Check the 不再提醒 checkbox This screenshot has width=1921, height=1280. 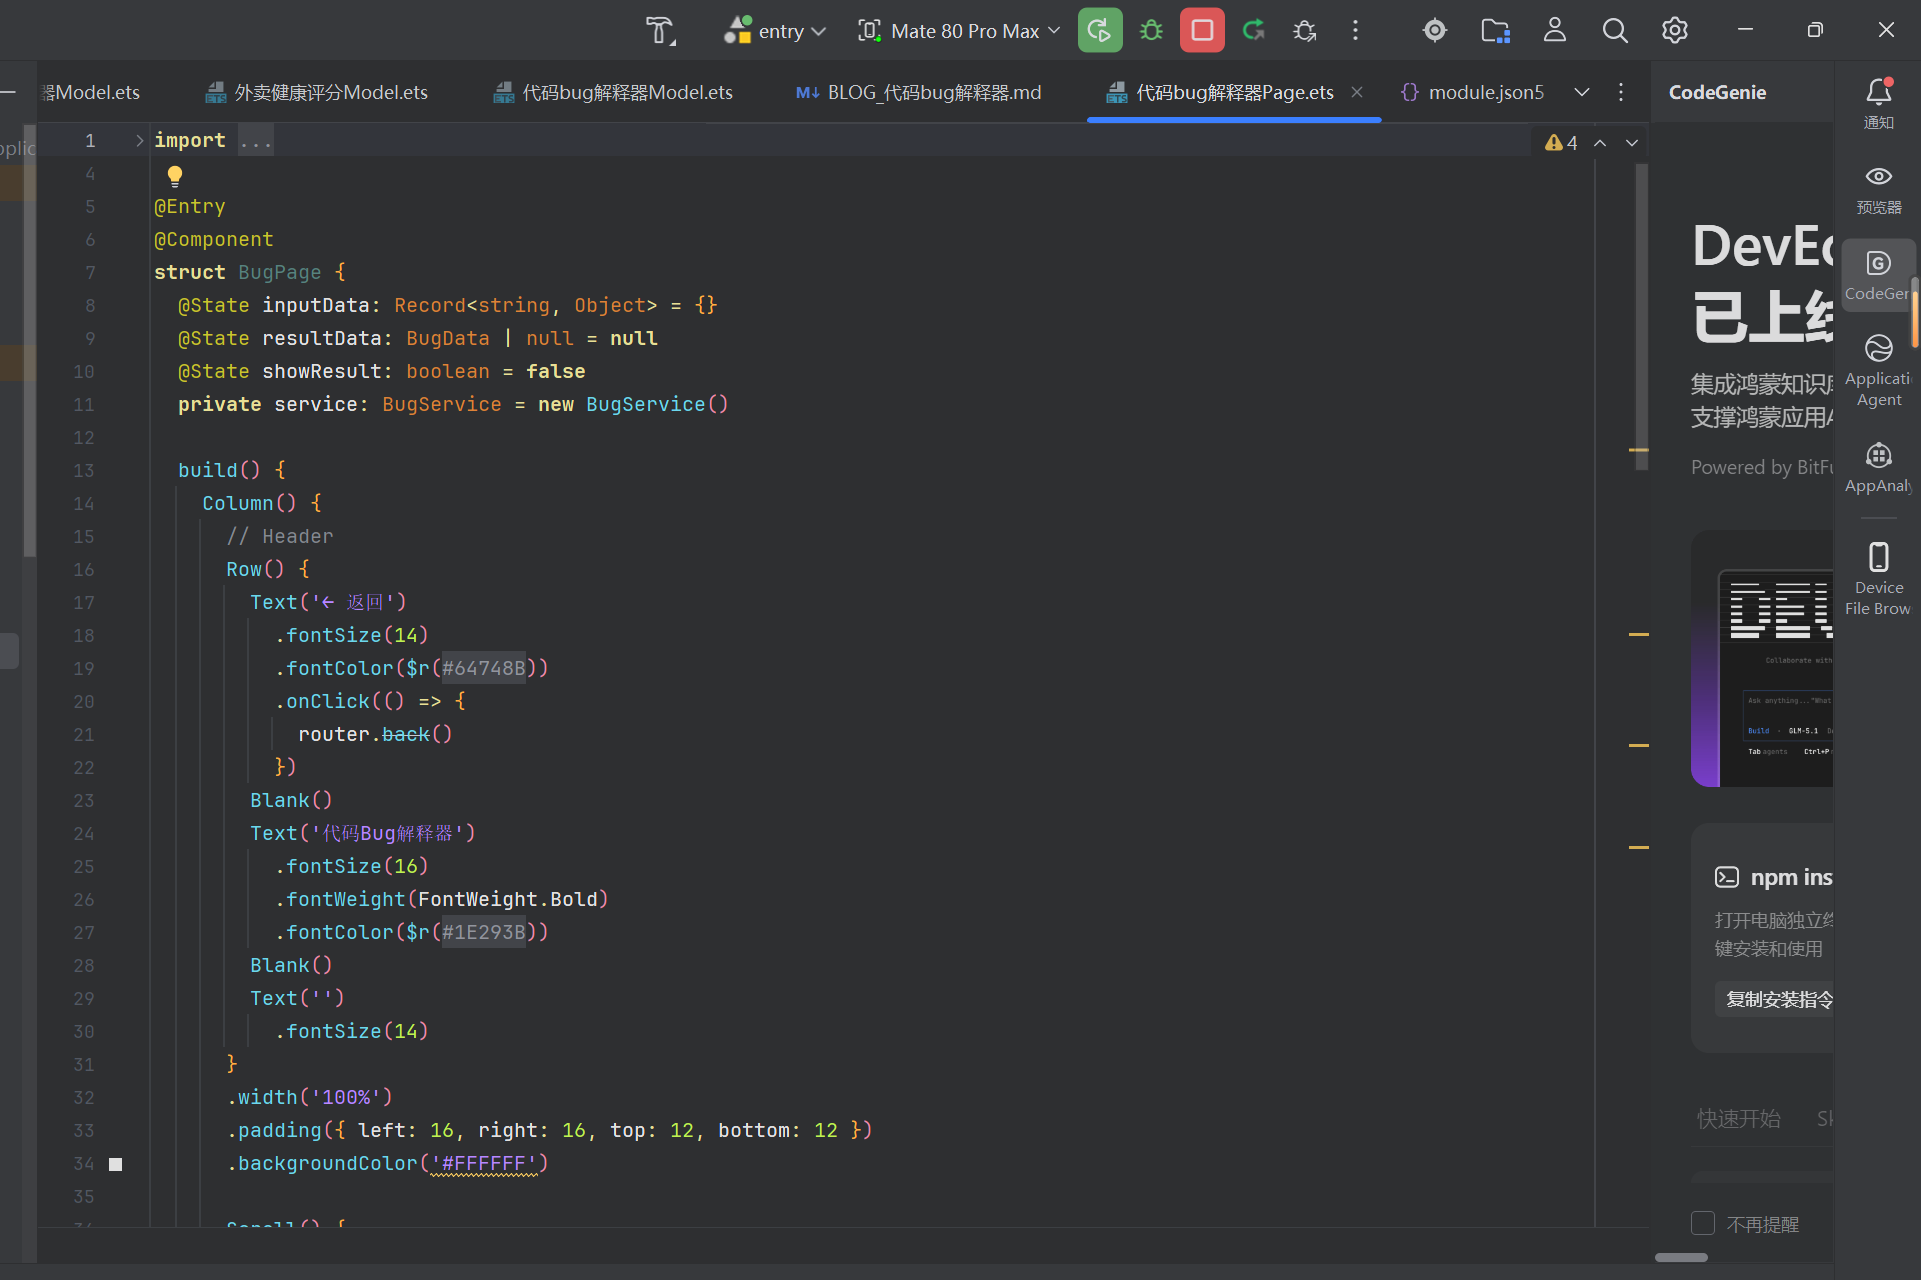(1702, 1223)
